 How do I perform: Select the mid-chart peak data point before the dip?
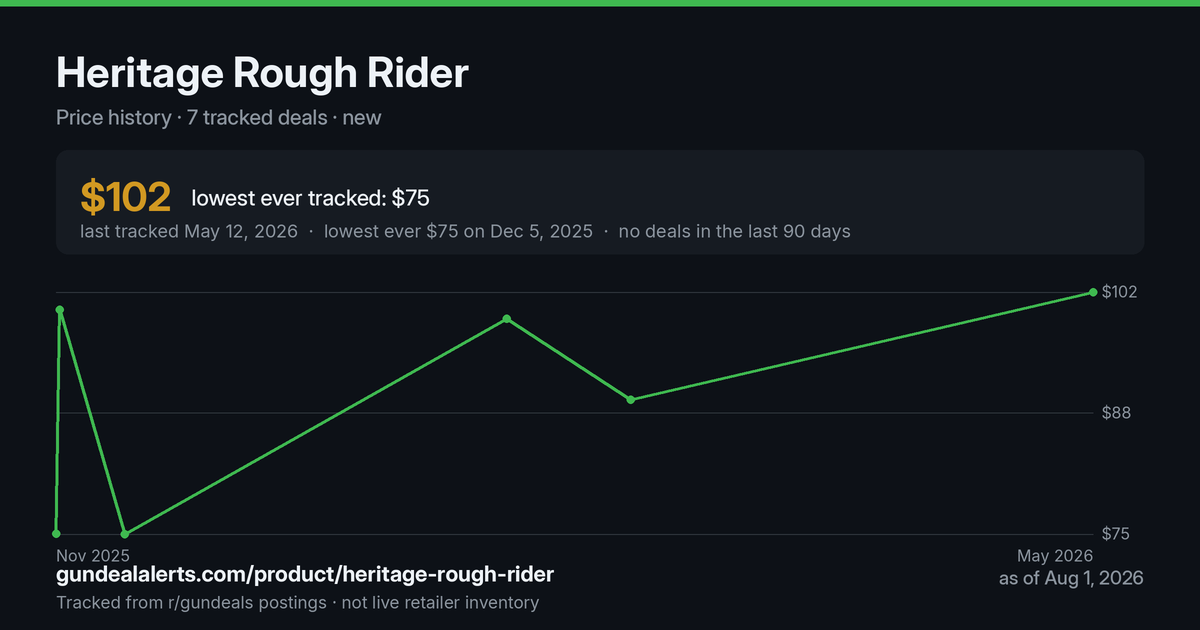pos(507,319)
